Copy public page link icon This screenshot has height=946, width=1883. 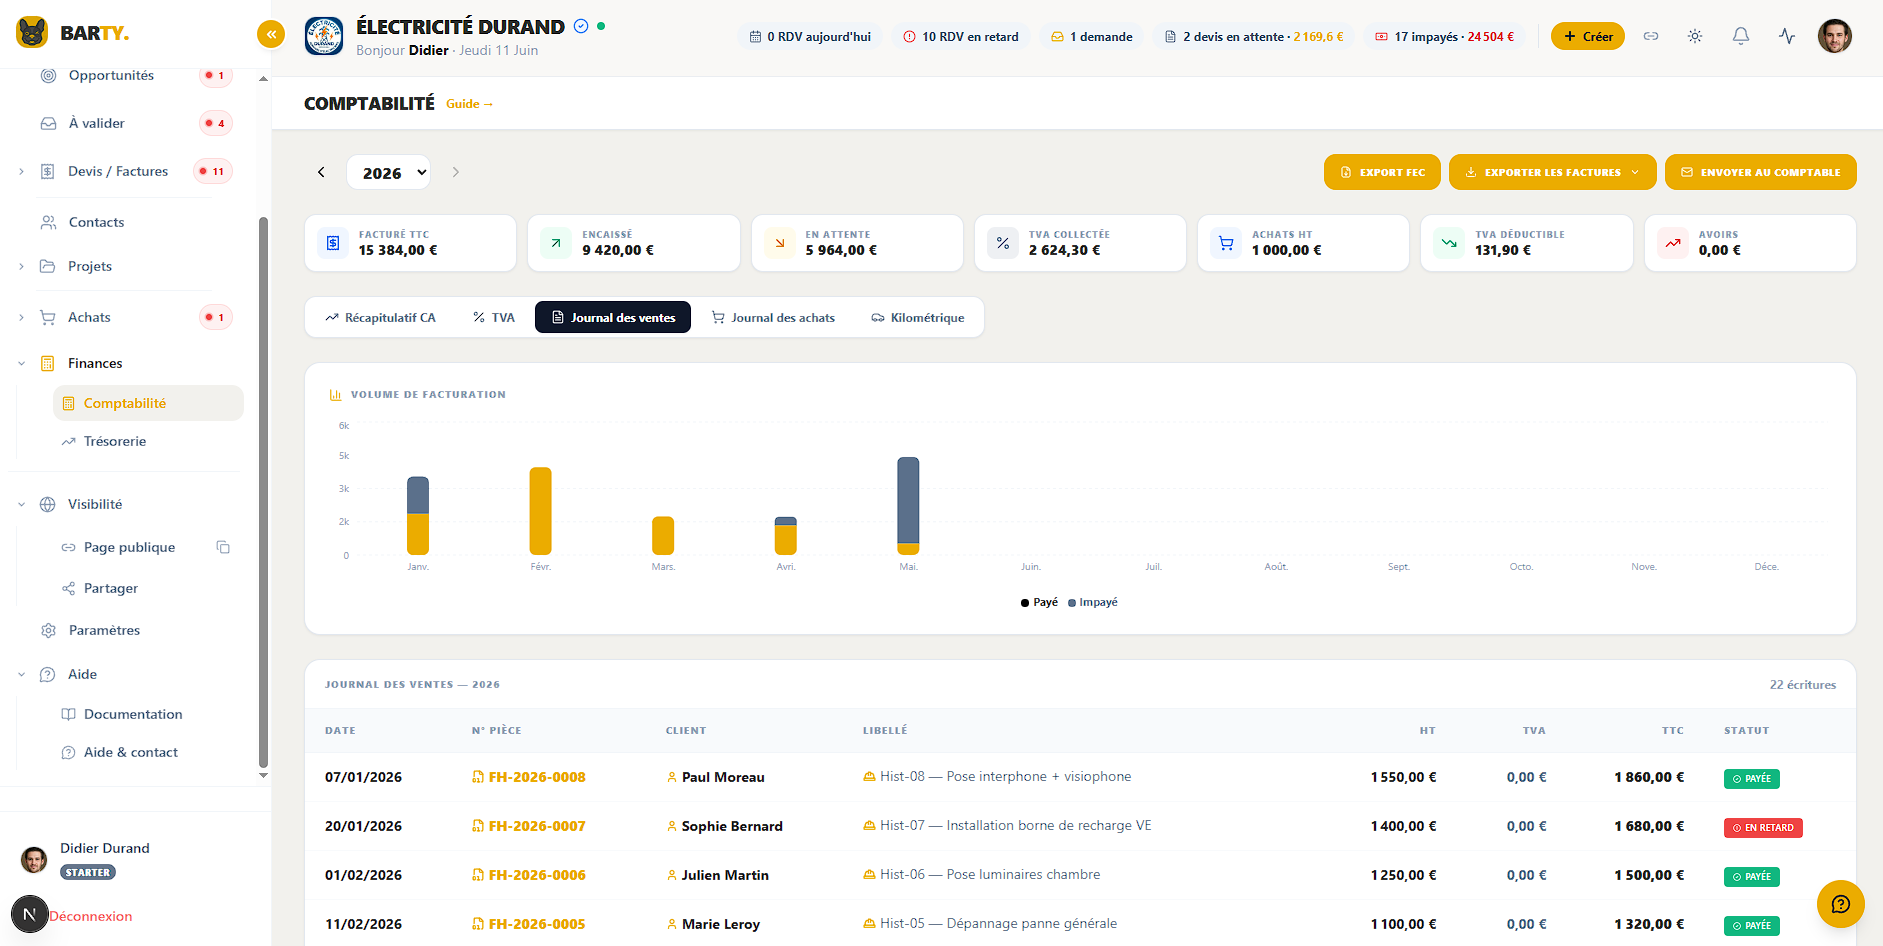[223, 547]
